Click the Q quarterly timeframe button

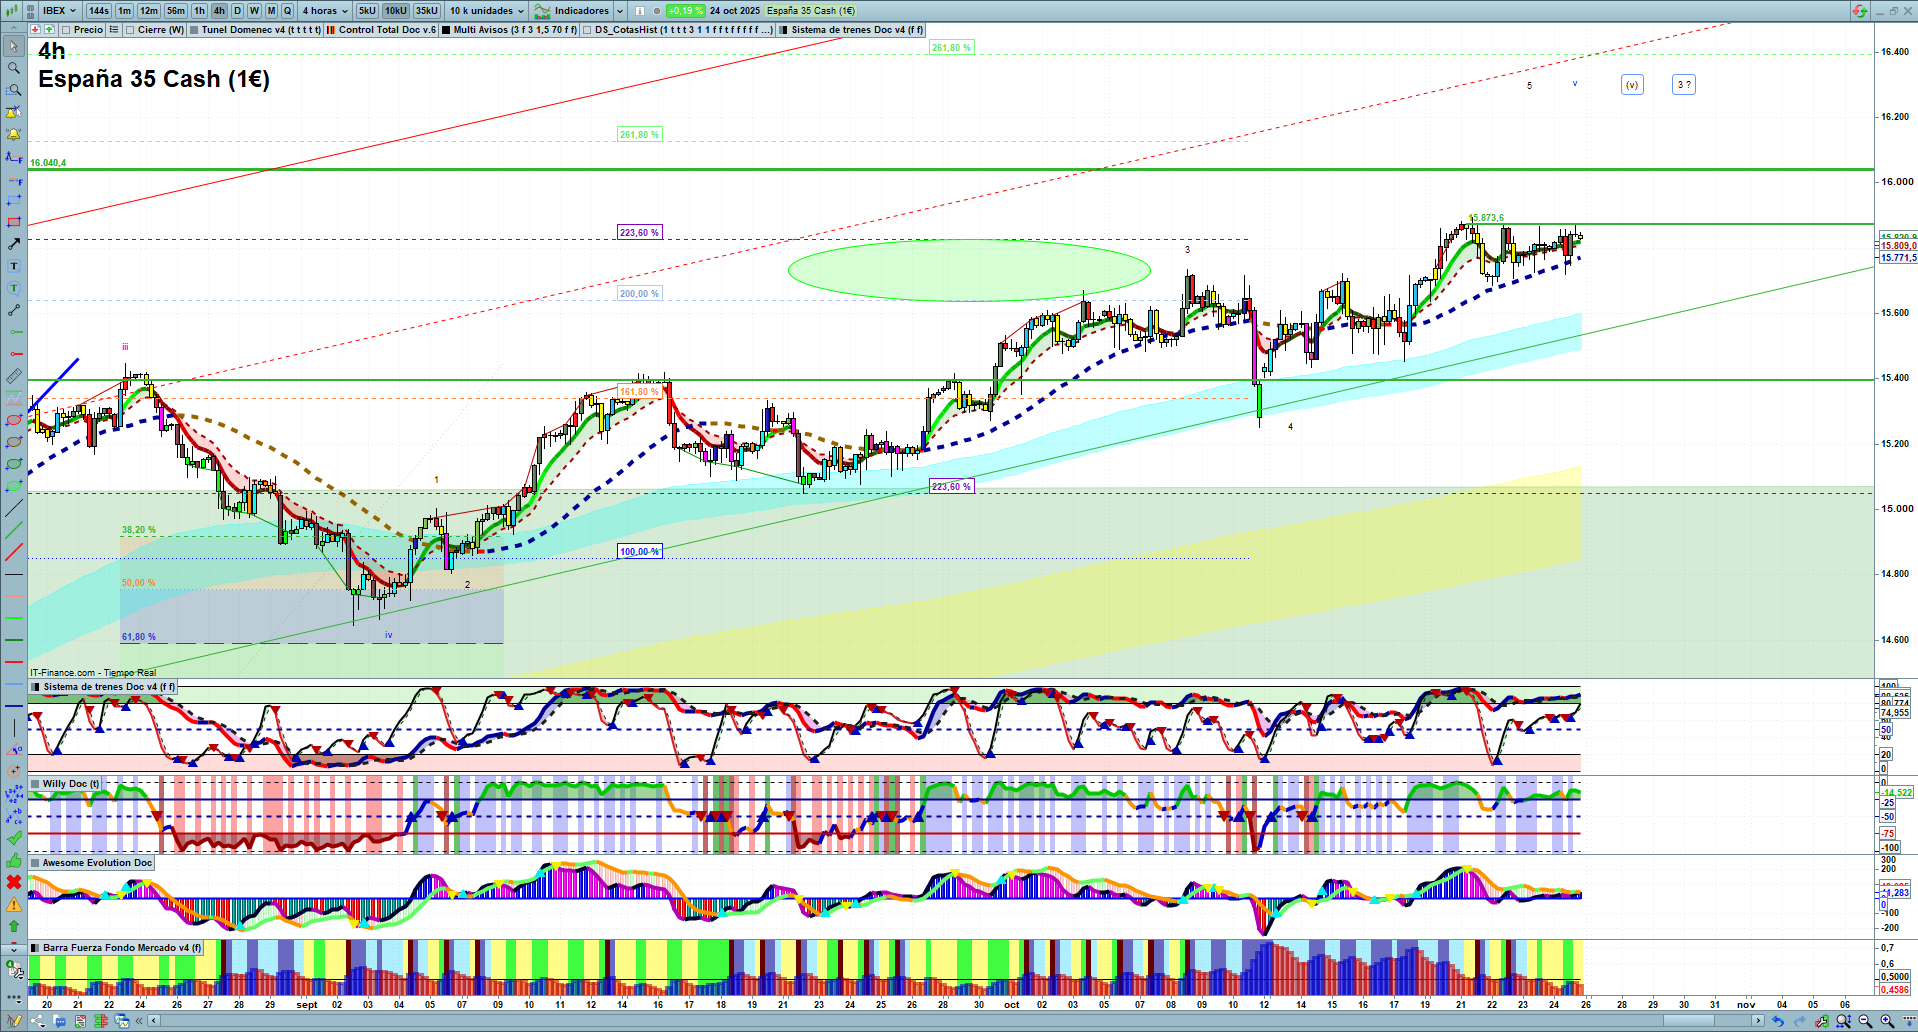click(x=287, y=11)
